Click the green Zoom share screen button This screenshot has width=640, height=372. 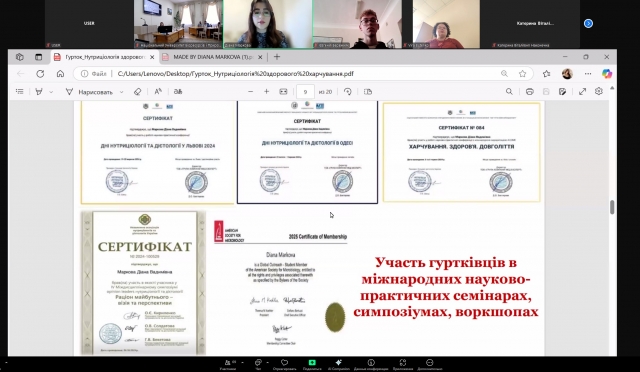[x=312, y=362]
